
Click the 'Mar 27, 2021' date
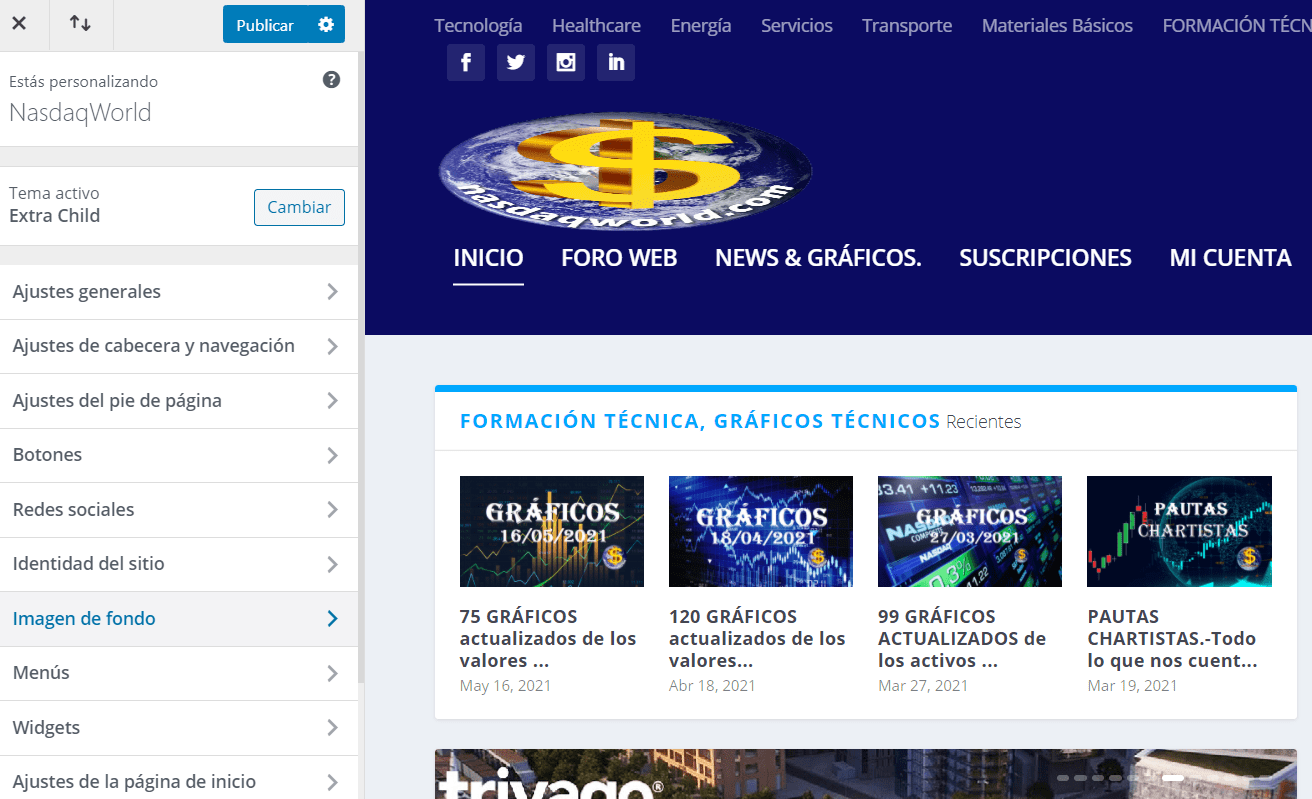pyautogui.click(x=923, y=686)
